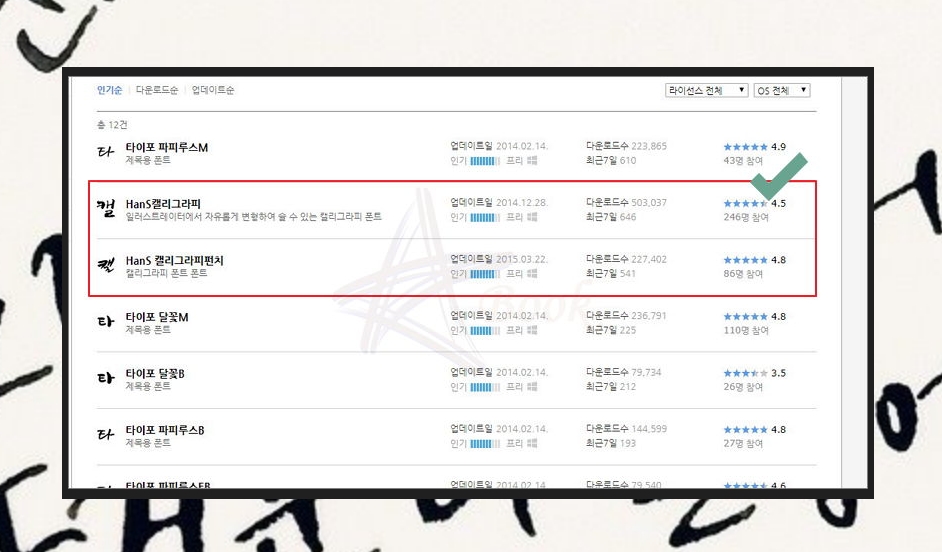Open the 타이포 달꽃M font link
Viewport: 942px width, 552px height.
click(x=157, y=317)
